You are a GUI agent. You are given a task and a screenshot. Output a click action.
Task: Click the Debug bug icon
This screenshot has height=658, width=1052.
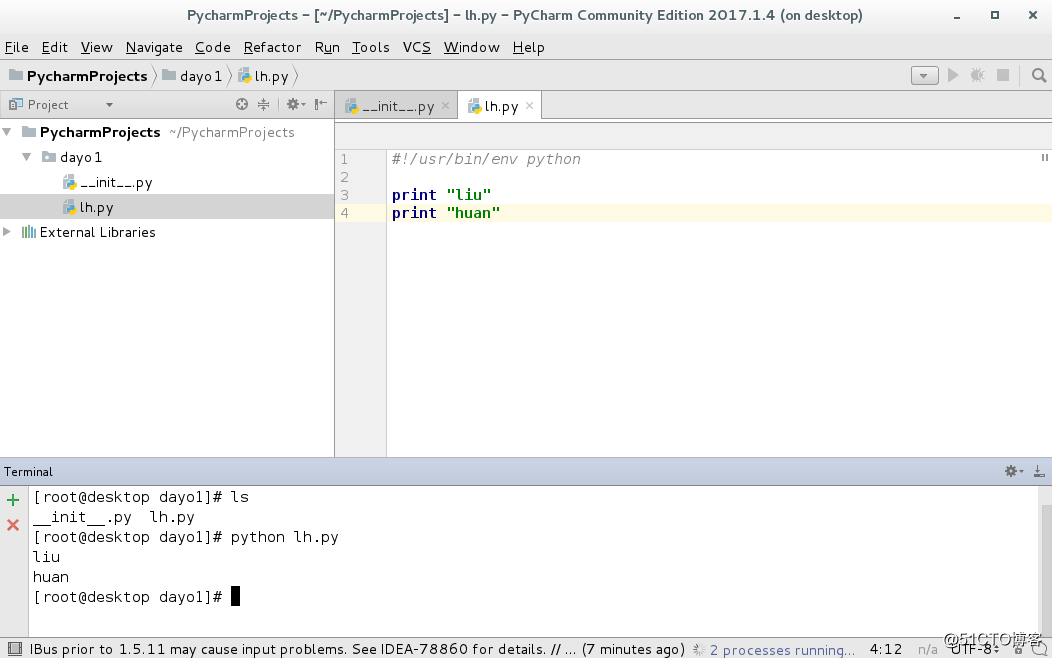point(978,75)
